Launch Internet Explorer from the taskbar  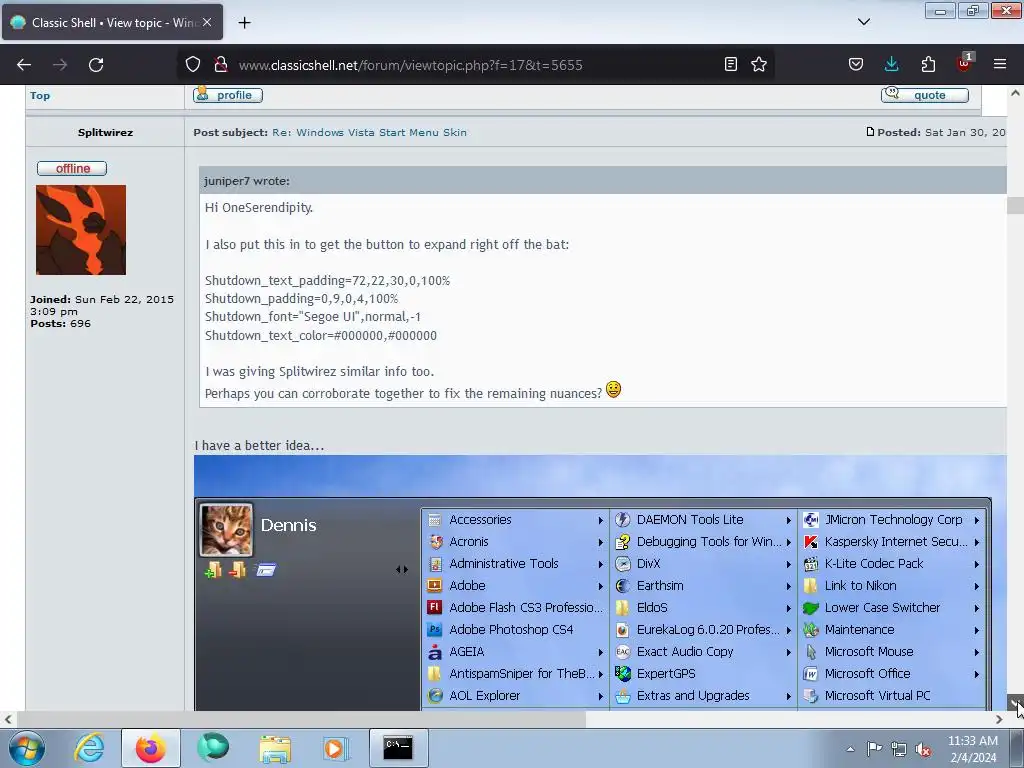(x=89, y=748)
